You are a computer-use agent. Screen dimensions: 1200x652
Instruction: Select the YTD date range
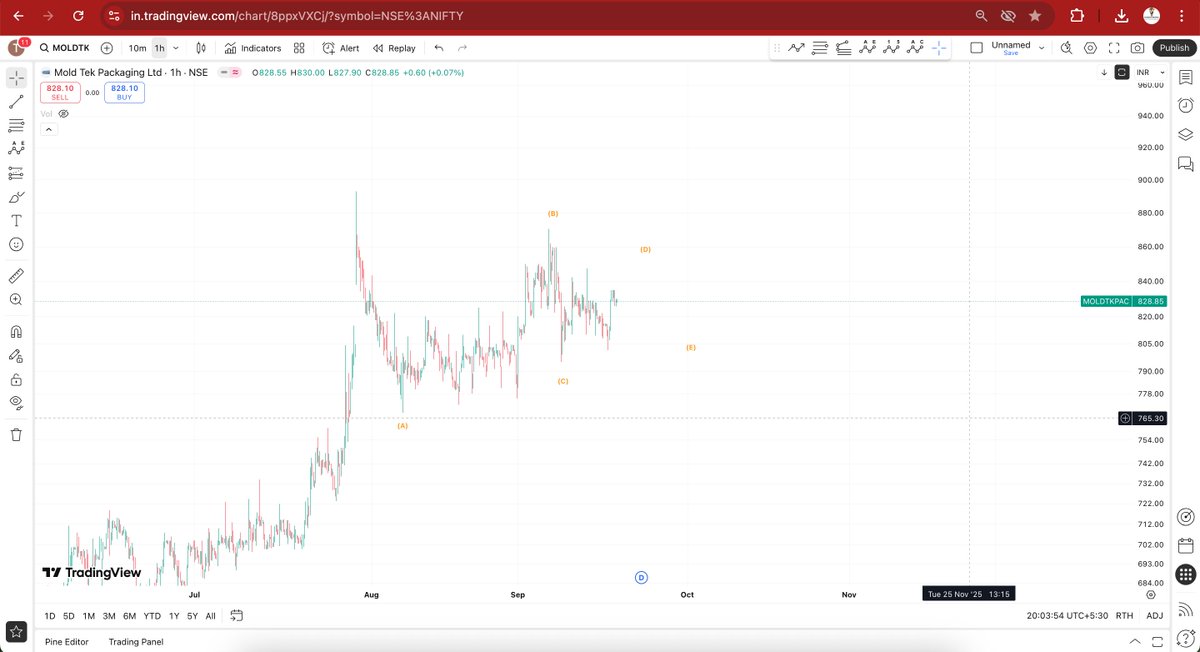point(152,616)
